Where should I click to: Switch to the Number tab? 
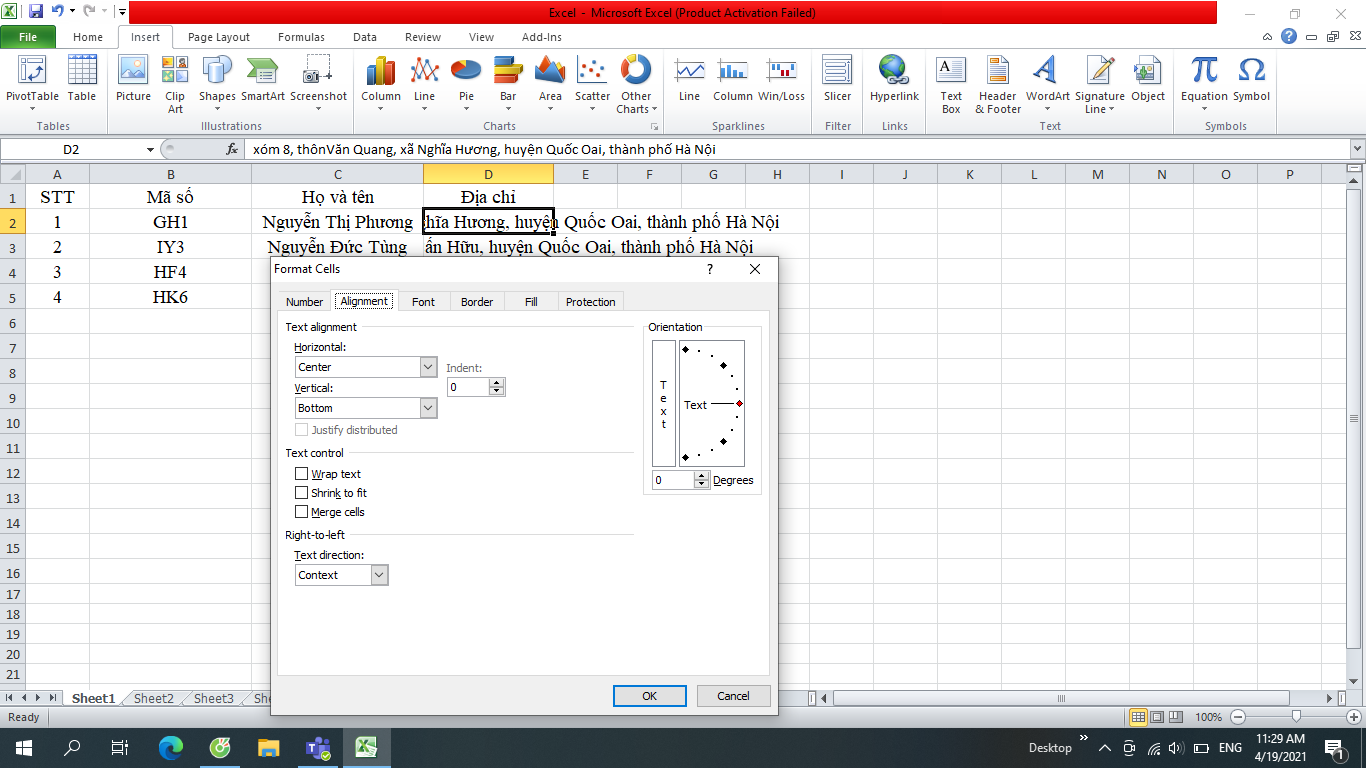[304, 301]
